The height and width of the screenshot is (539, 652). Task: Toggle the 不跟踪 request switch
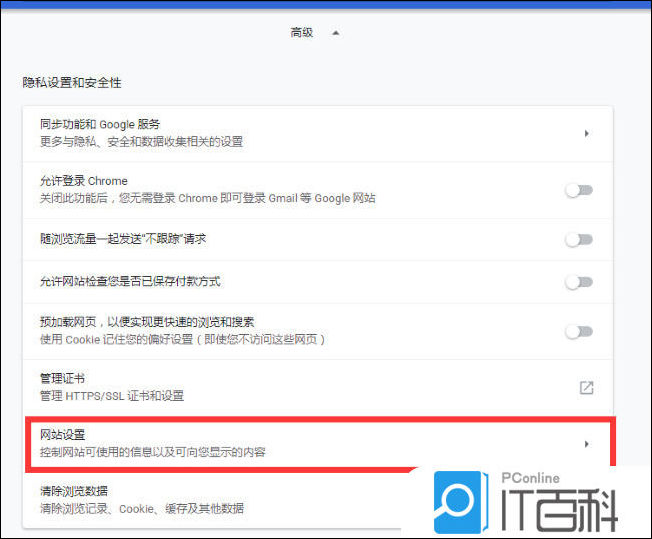pyautogui.click(x=579, y=240)
